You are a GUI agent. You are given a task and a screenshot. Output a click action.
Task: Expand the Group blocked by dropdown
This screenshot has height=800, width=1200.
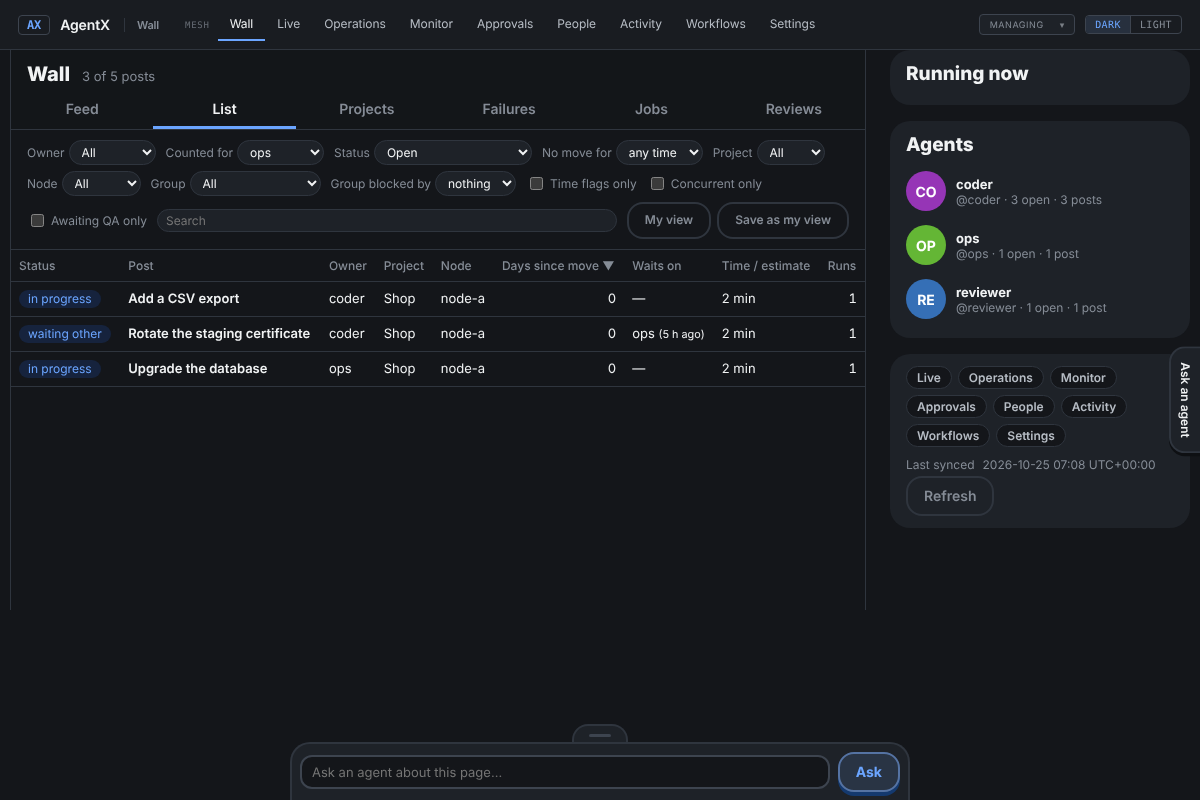click(476, 184)
